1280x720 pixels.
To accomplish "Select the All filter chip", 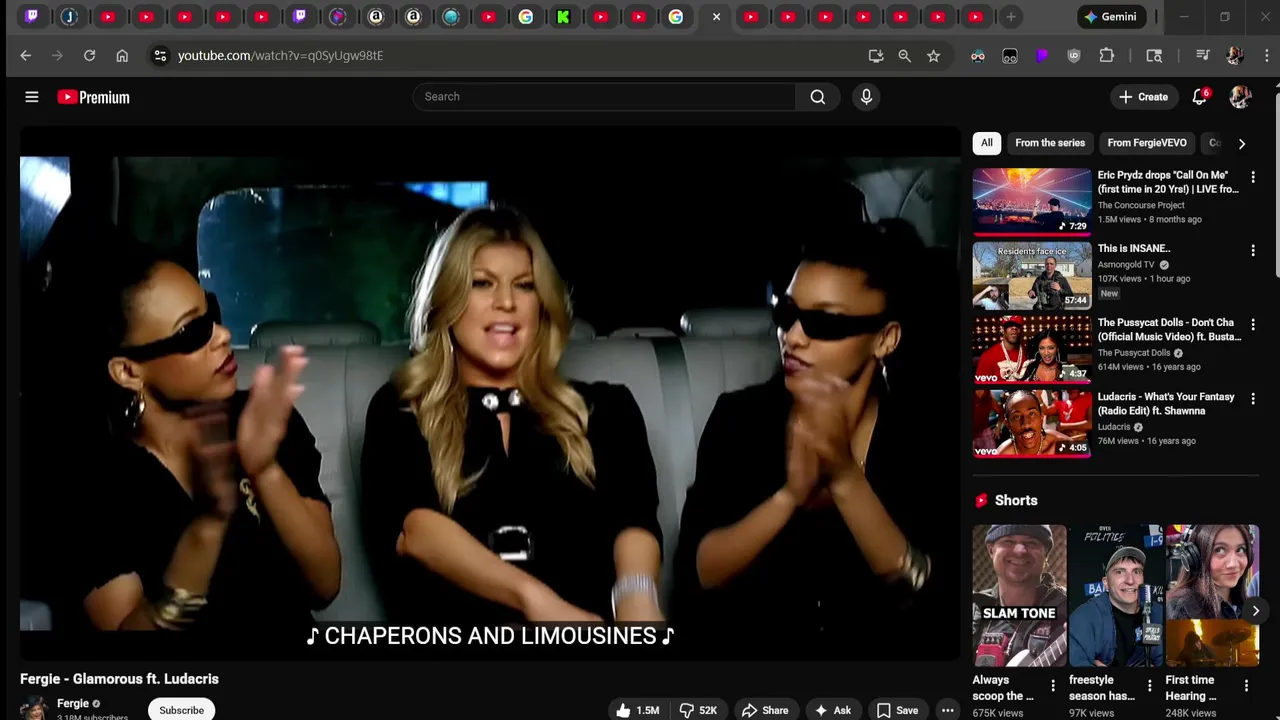I will coord(986,143).
